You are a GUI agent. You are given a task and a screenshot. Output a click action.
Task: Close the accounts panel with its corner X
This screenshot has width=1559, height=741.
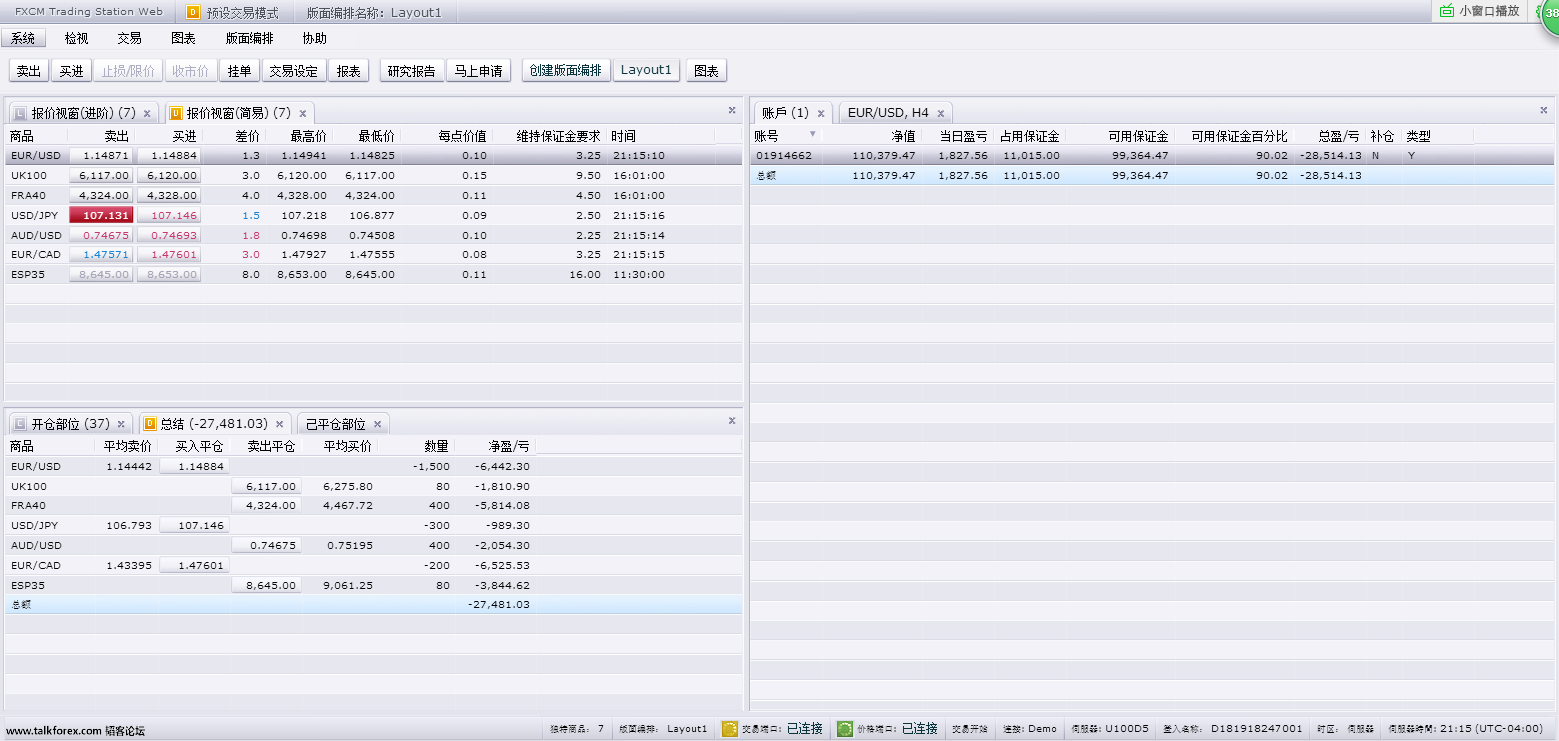(1544, 110)
